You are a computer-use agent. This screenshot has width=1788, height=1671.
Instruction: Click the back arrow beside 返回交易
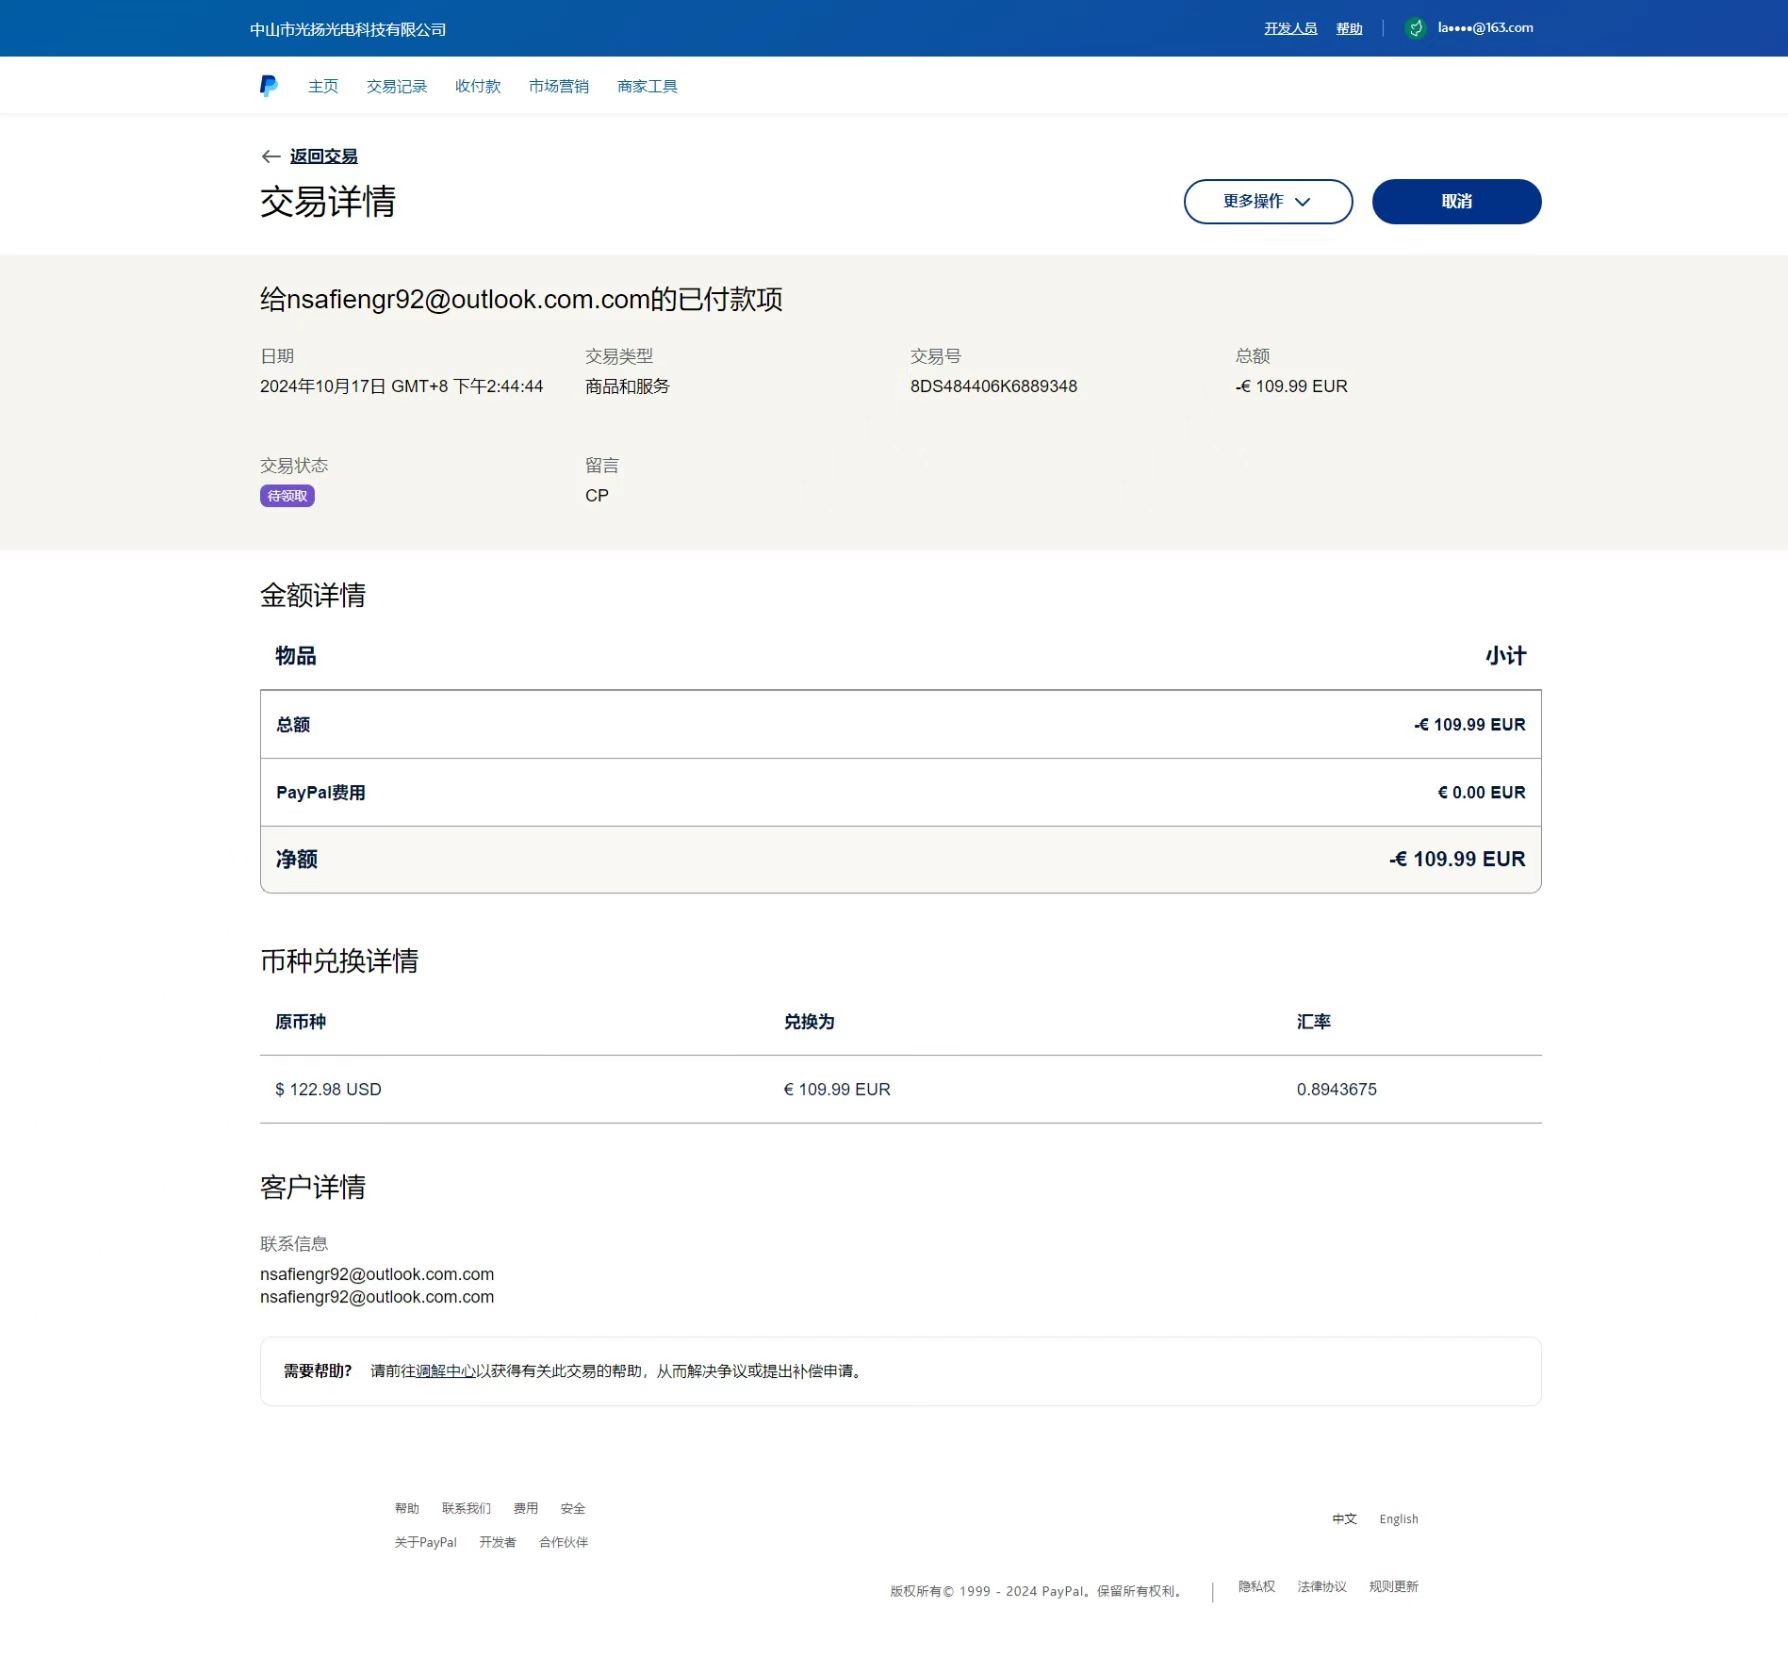270,156
